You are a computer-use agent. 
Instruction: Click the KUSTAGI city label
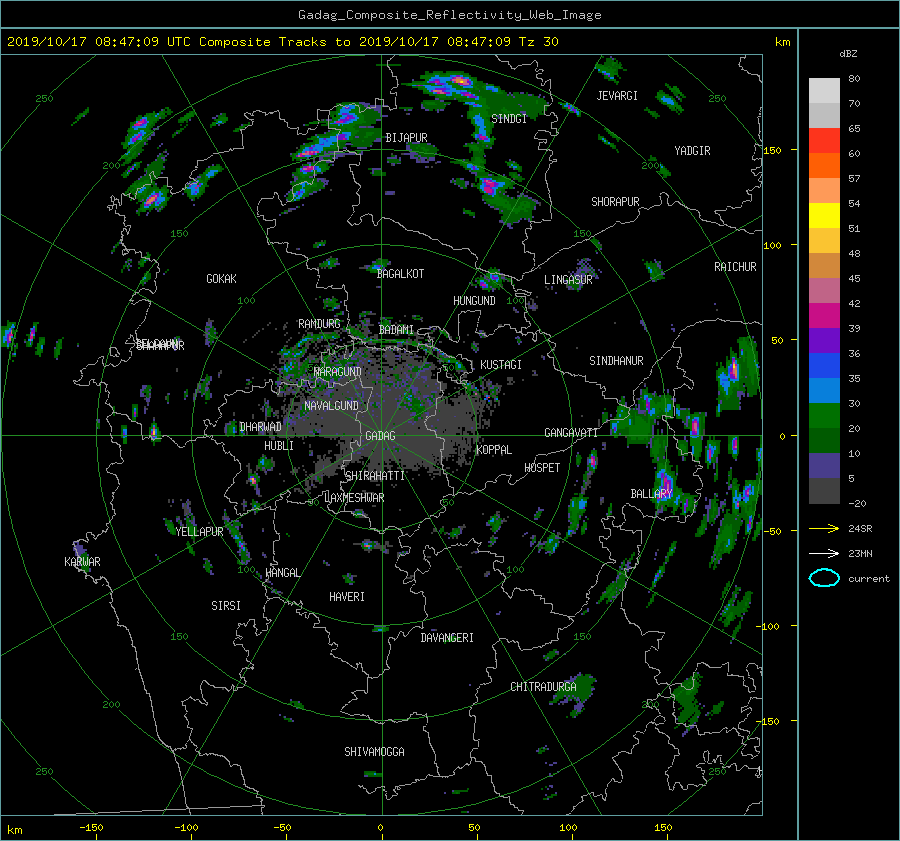(501, 365)
